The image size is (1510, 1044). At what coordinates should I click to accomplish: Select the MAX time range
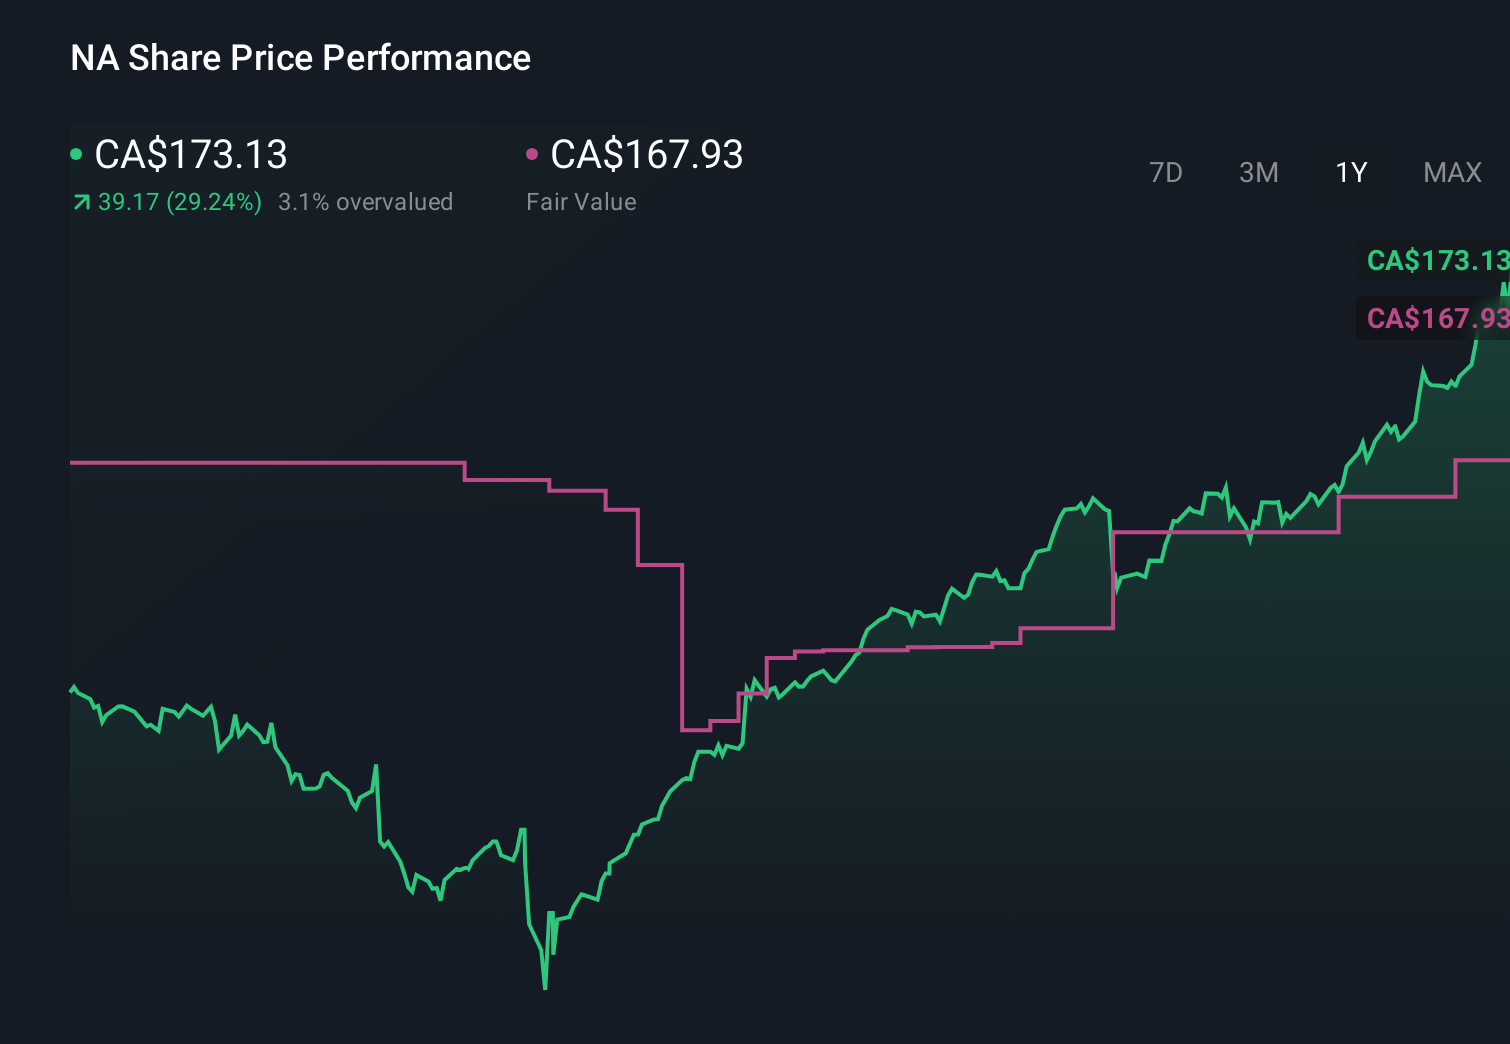point(1452,172)
